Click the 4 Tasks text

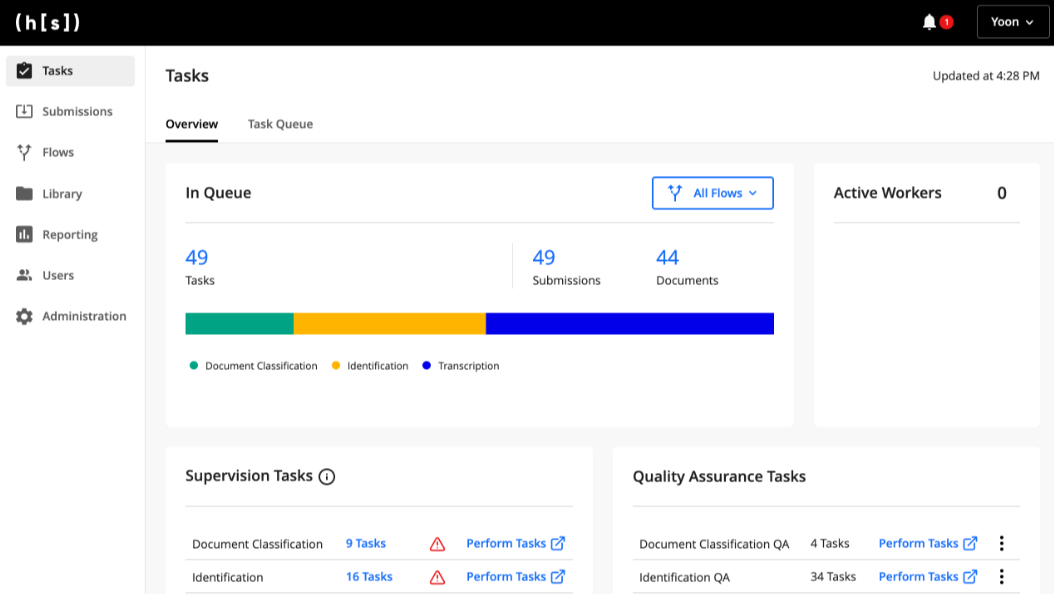pyautogui.click(x=829, y=543)
